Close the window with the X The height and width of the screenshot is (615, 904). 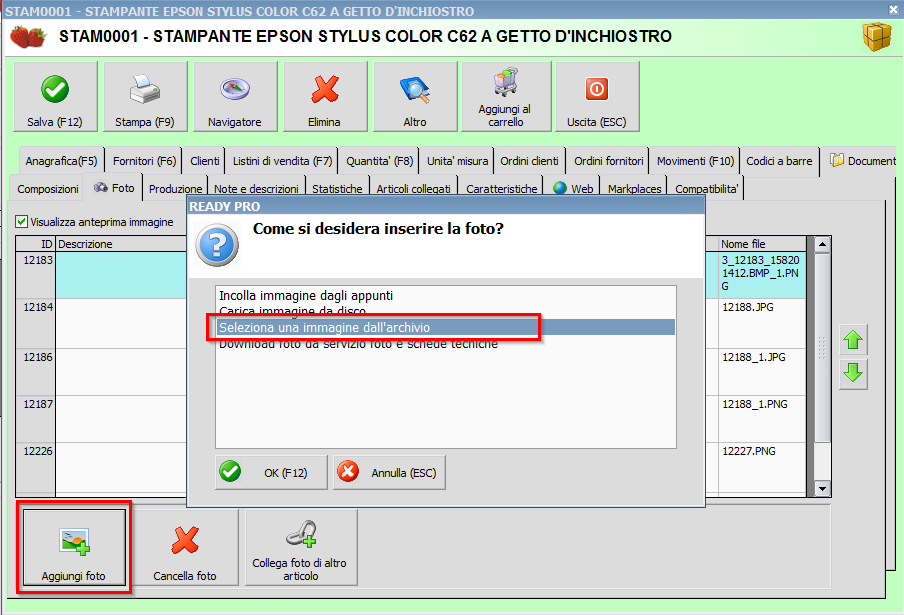[892, 10]
